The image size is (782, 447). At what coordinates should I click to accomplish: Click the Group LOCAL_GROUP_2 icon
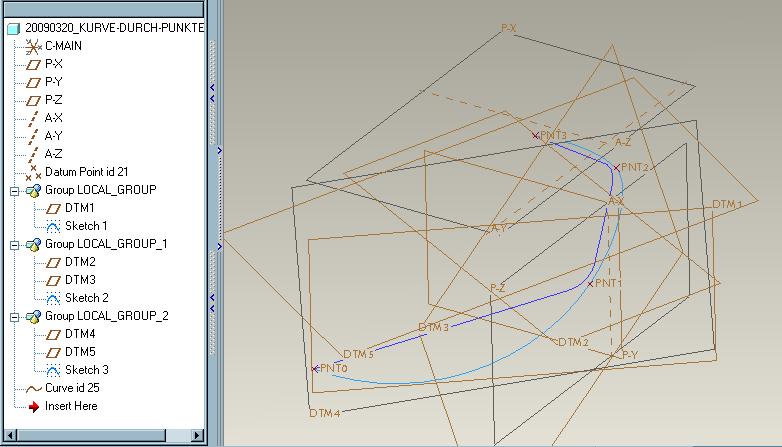33,316
